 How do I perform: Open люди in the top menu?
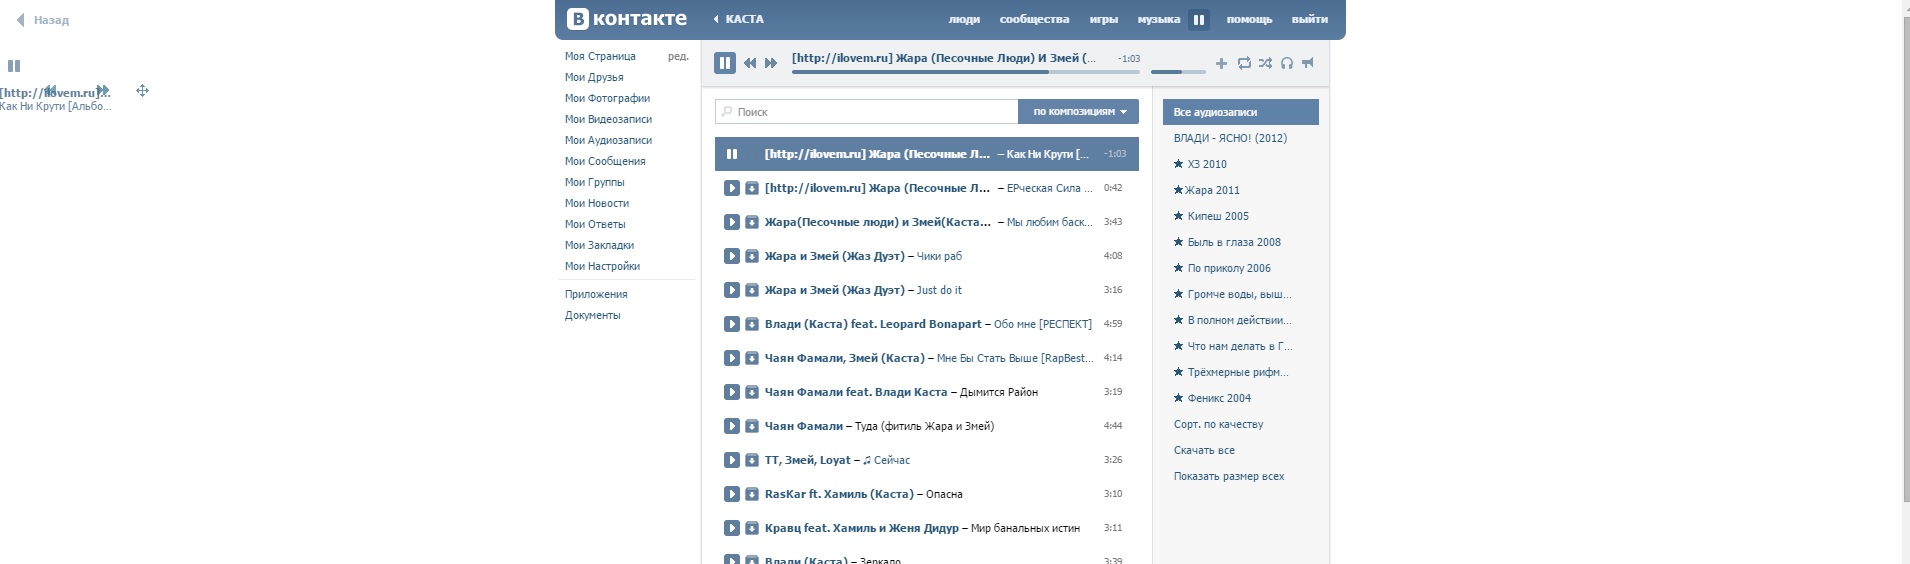(964, 19)
